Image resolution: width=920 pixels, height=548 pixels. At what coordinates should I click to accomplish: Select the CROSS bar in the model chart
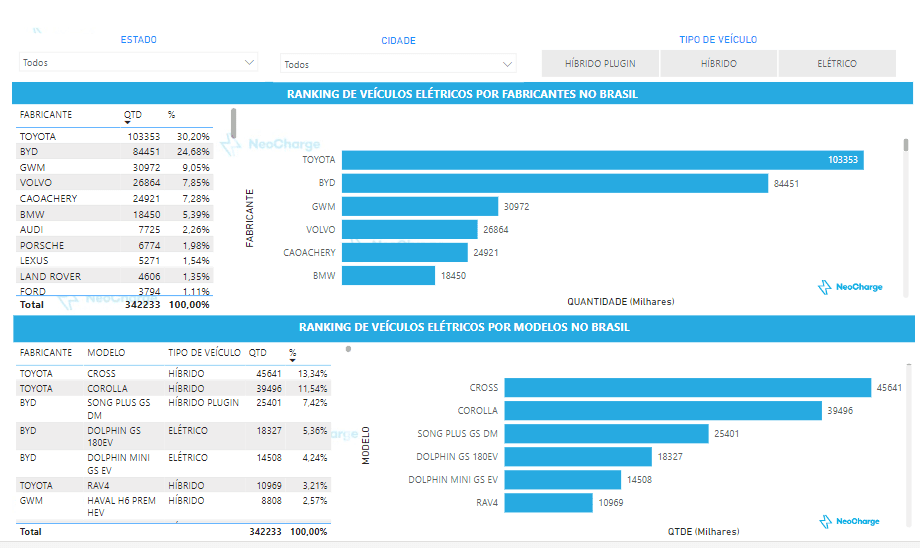[x=687, y=388]
